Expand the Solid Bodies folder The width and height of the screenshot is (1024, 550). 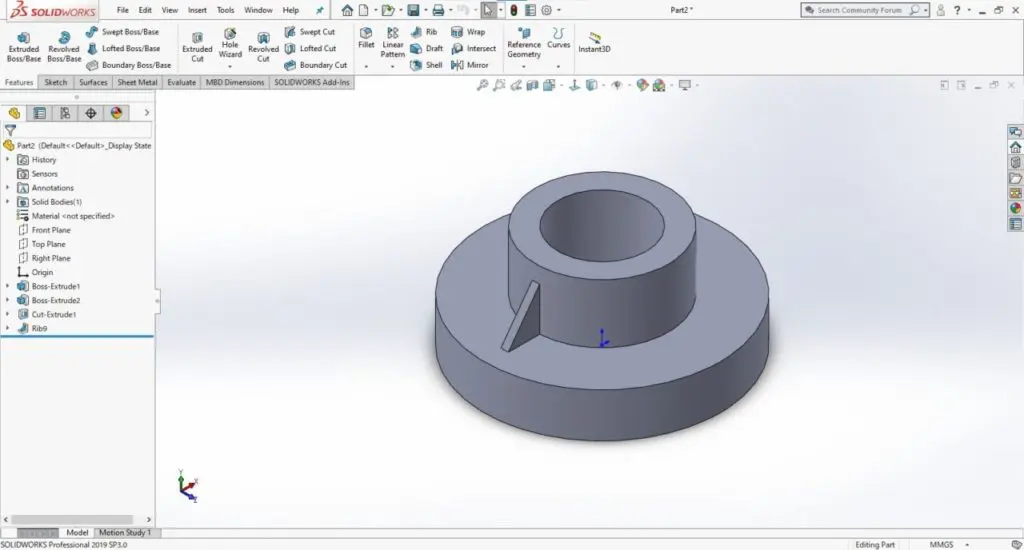8,202
